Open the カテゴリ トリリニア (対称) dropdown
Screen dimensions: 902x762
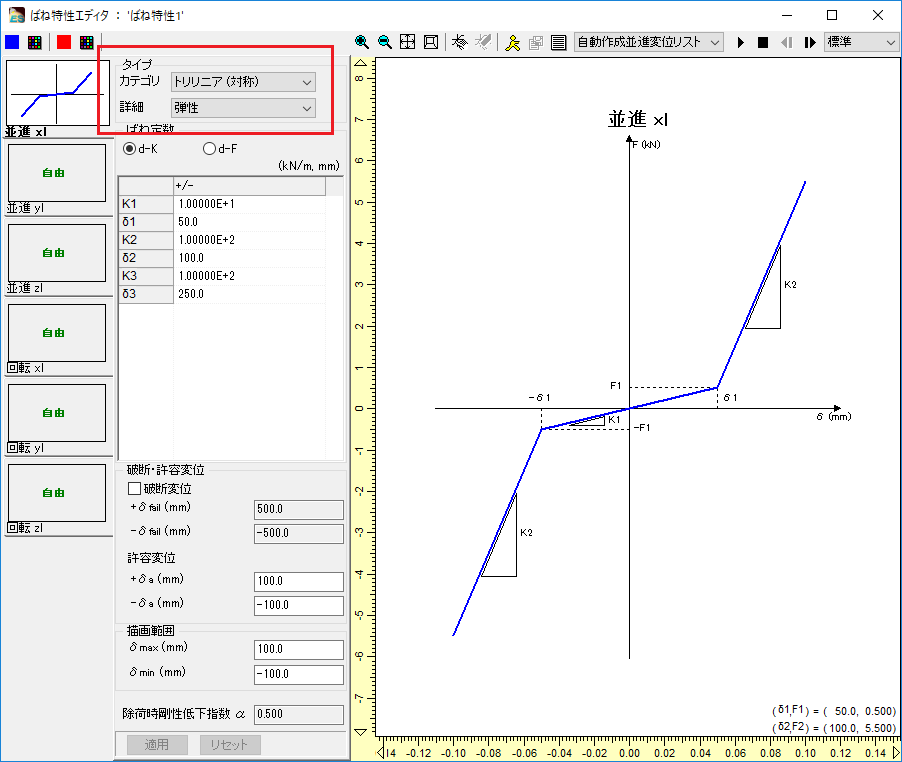pyautogui.click(x=243, y=82)
